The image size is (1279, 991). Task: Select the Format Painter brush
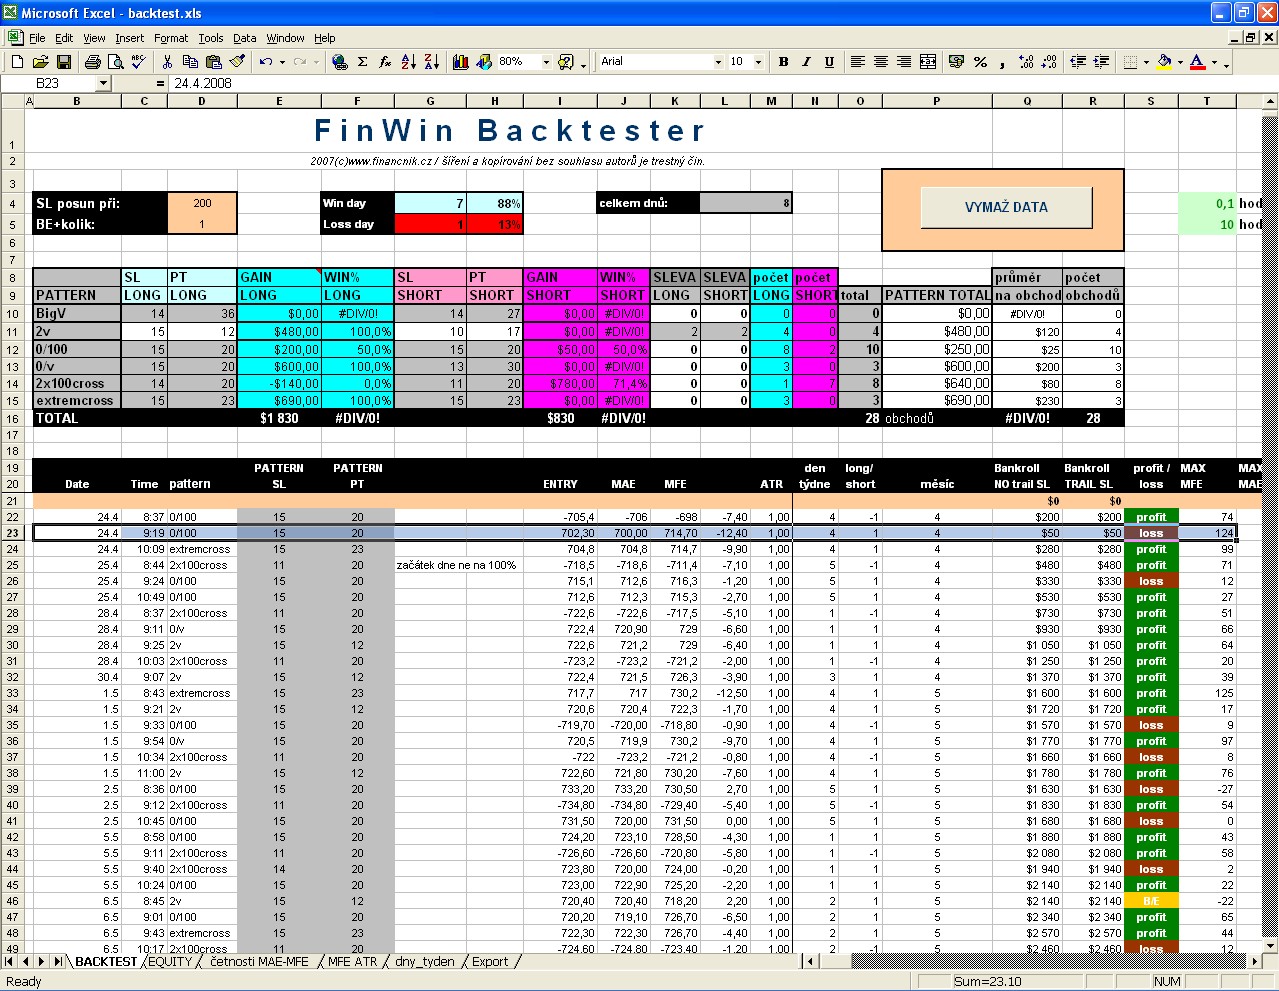click(236, 62)
